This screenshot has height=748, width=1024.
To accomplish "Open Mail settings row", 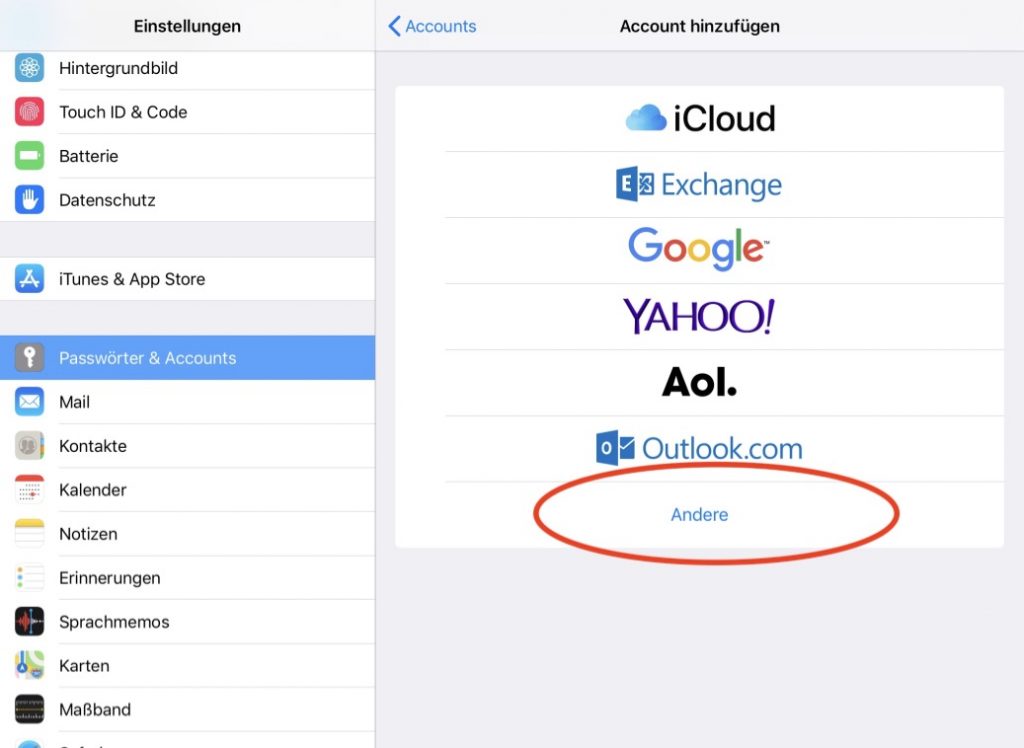I will (x=187, y=402).
